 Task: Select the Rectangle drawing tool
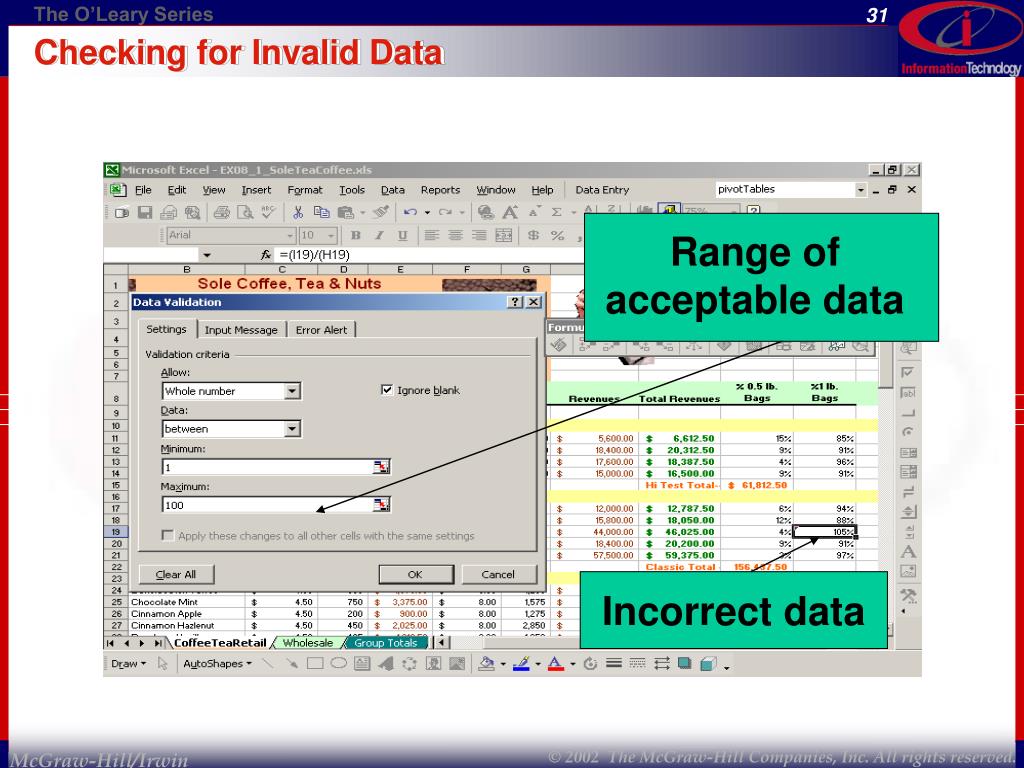coord(315,664)
